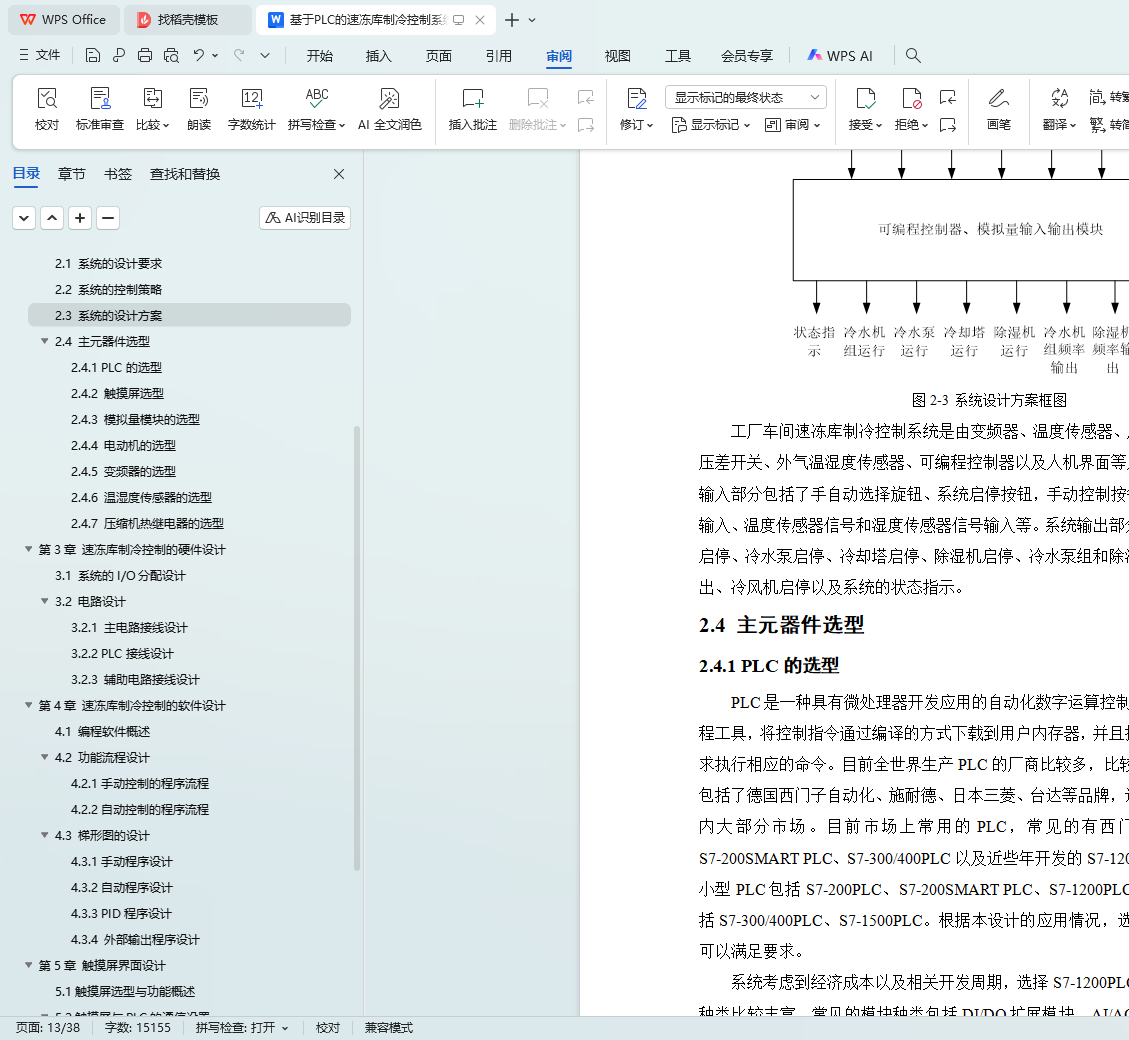
Task: Click the export to PDF icon
Action: (x=119, y=55)
